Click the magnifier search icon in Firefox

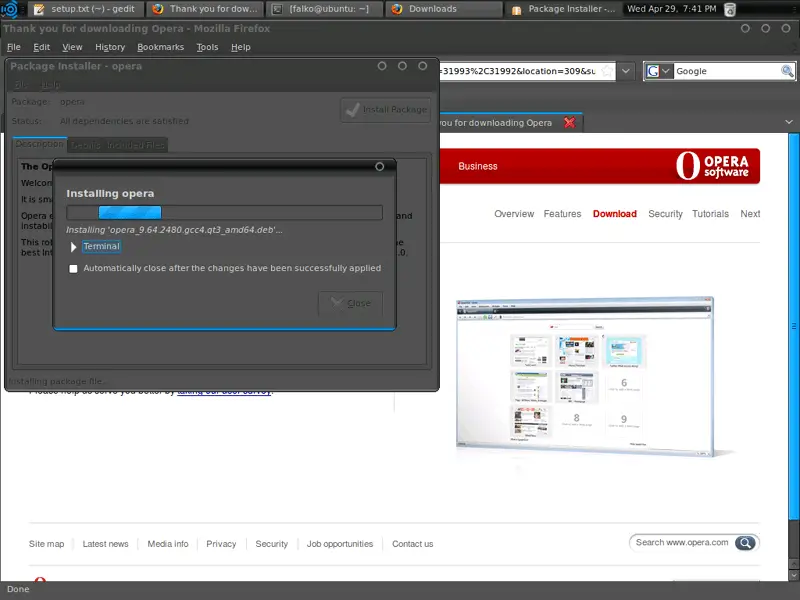[x=787, y=71]
